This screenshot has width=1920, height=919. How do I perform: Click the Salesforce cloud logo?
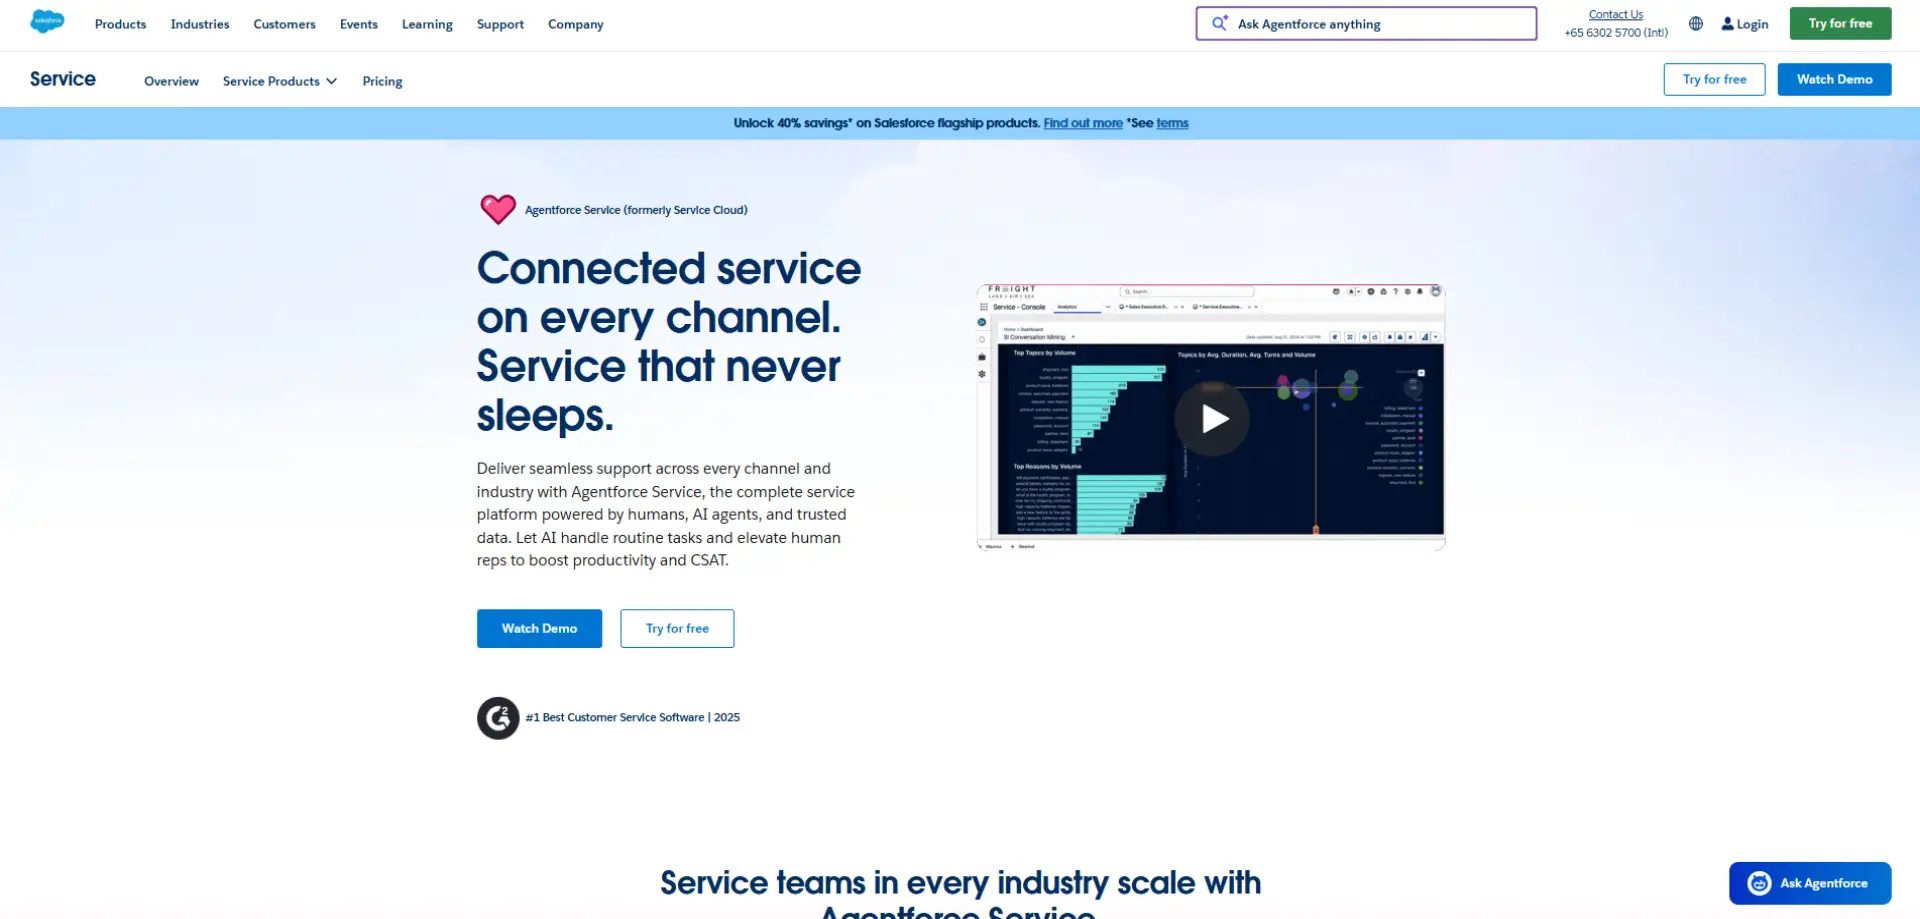pos(47,21)
